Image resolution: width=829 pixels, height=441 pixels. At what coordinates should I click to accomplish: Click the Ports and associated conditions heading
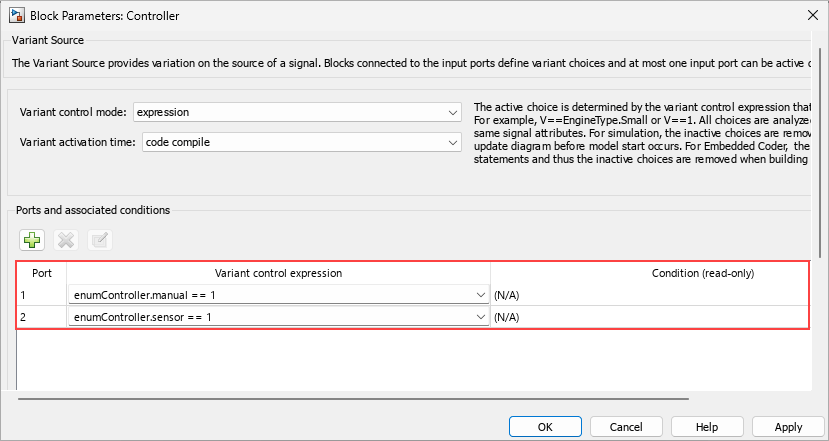pyautogui.click(x=93, y=210)
